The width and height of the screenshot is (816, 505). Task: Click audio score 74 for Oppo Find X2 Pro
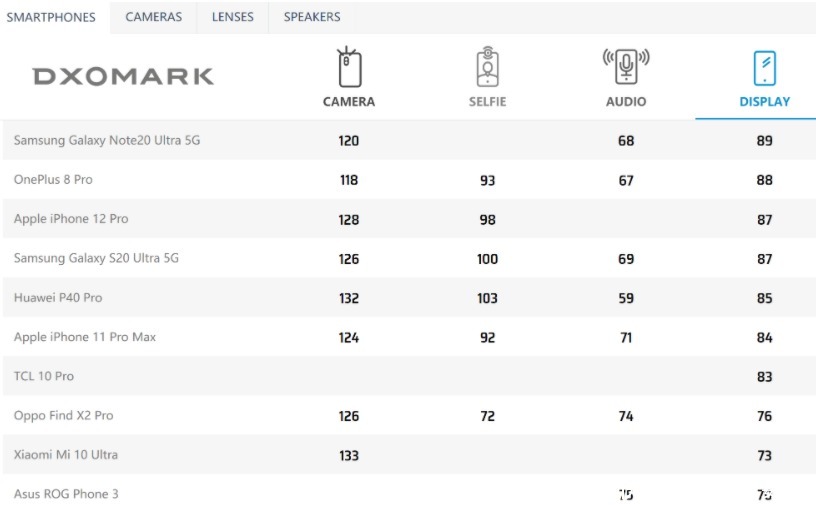pos(626,416)
